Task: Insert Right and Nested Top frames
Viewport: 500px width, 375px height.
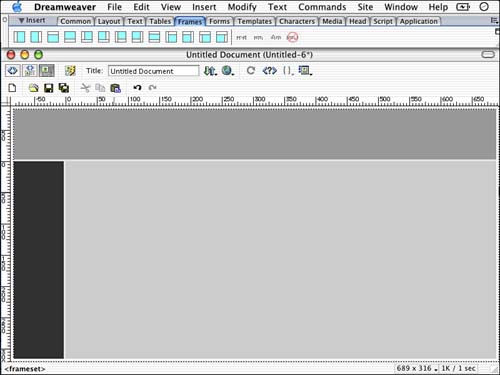Action: [x=188, y=37]
